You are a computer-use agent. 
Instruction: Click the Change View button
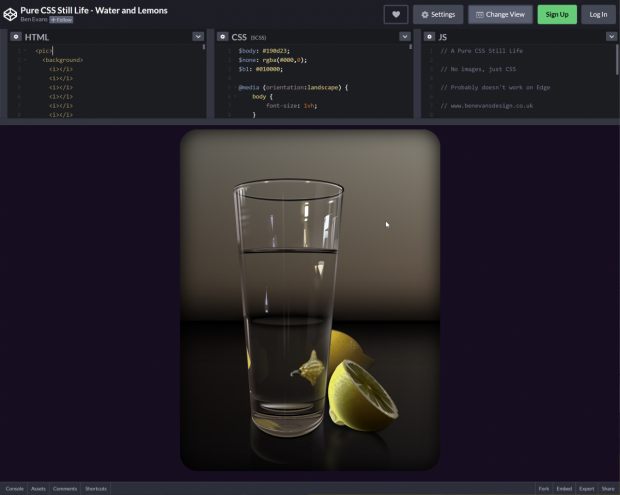click(x=500, y=14)
